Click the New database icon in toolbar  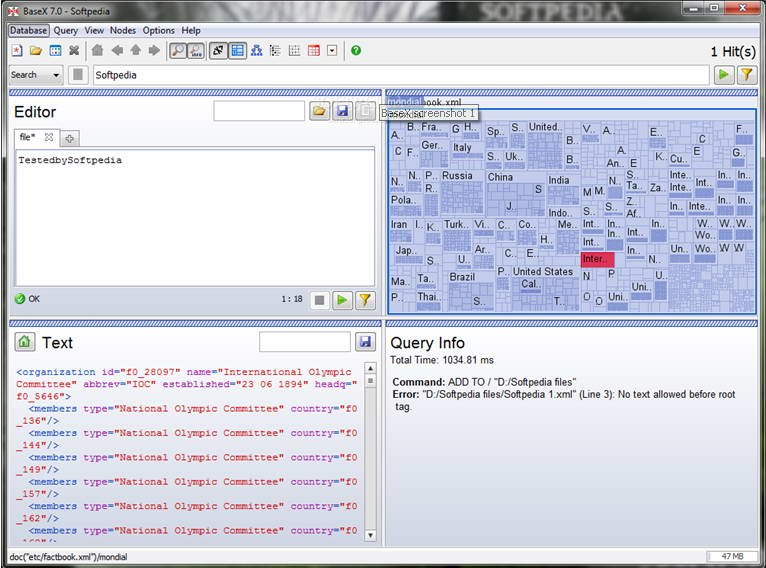17,50
